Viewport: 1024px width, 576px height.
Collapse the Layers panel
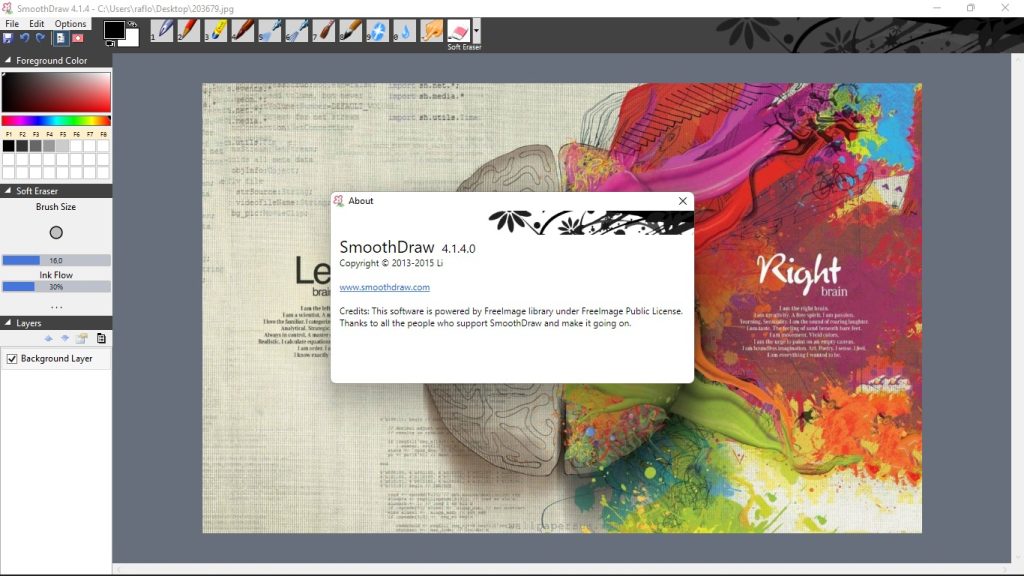(8, 323)
